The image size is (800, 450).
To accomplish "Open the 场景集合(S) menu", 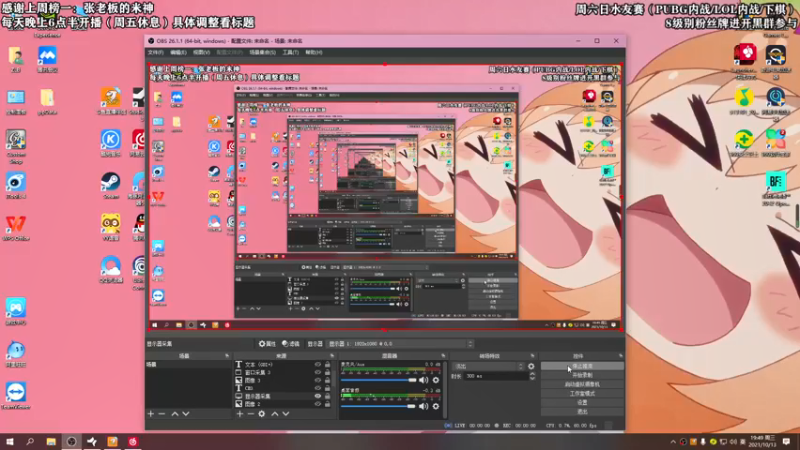I will (x=262, y=53).
